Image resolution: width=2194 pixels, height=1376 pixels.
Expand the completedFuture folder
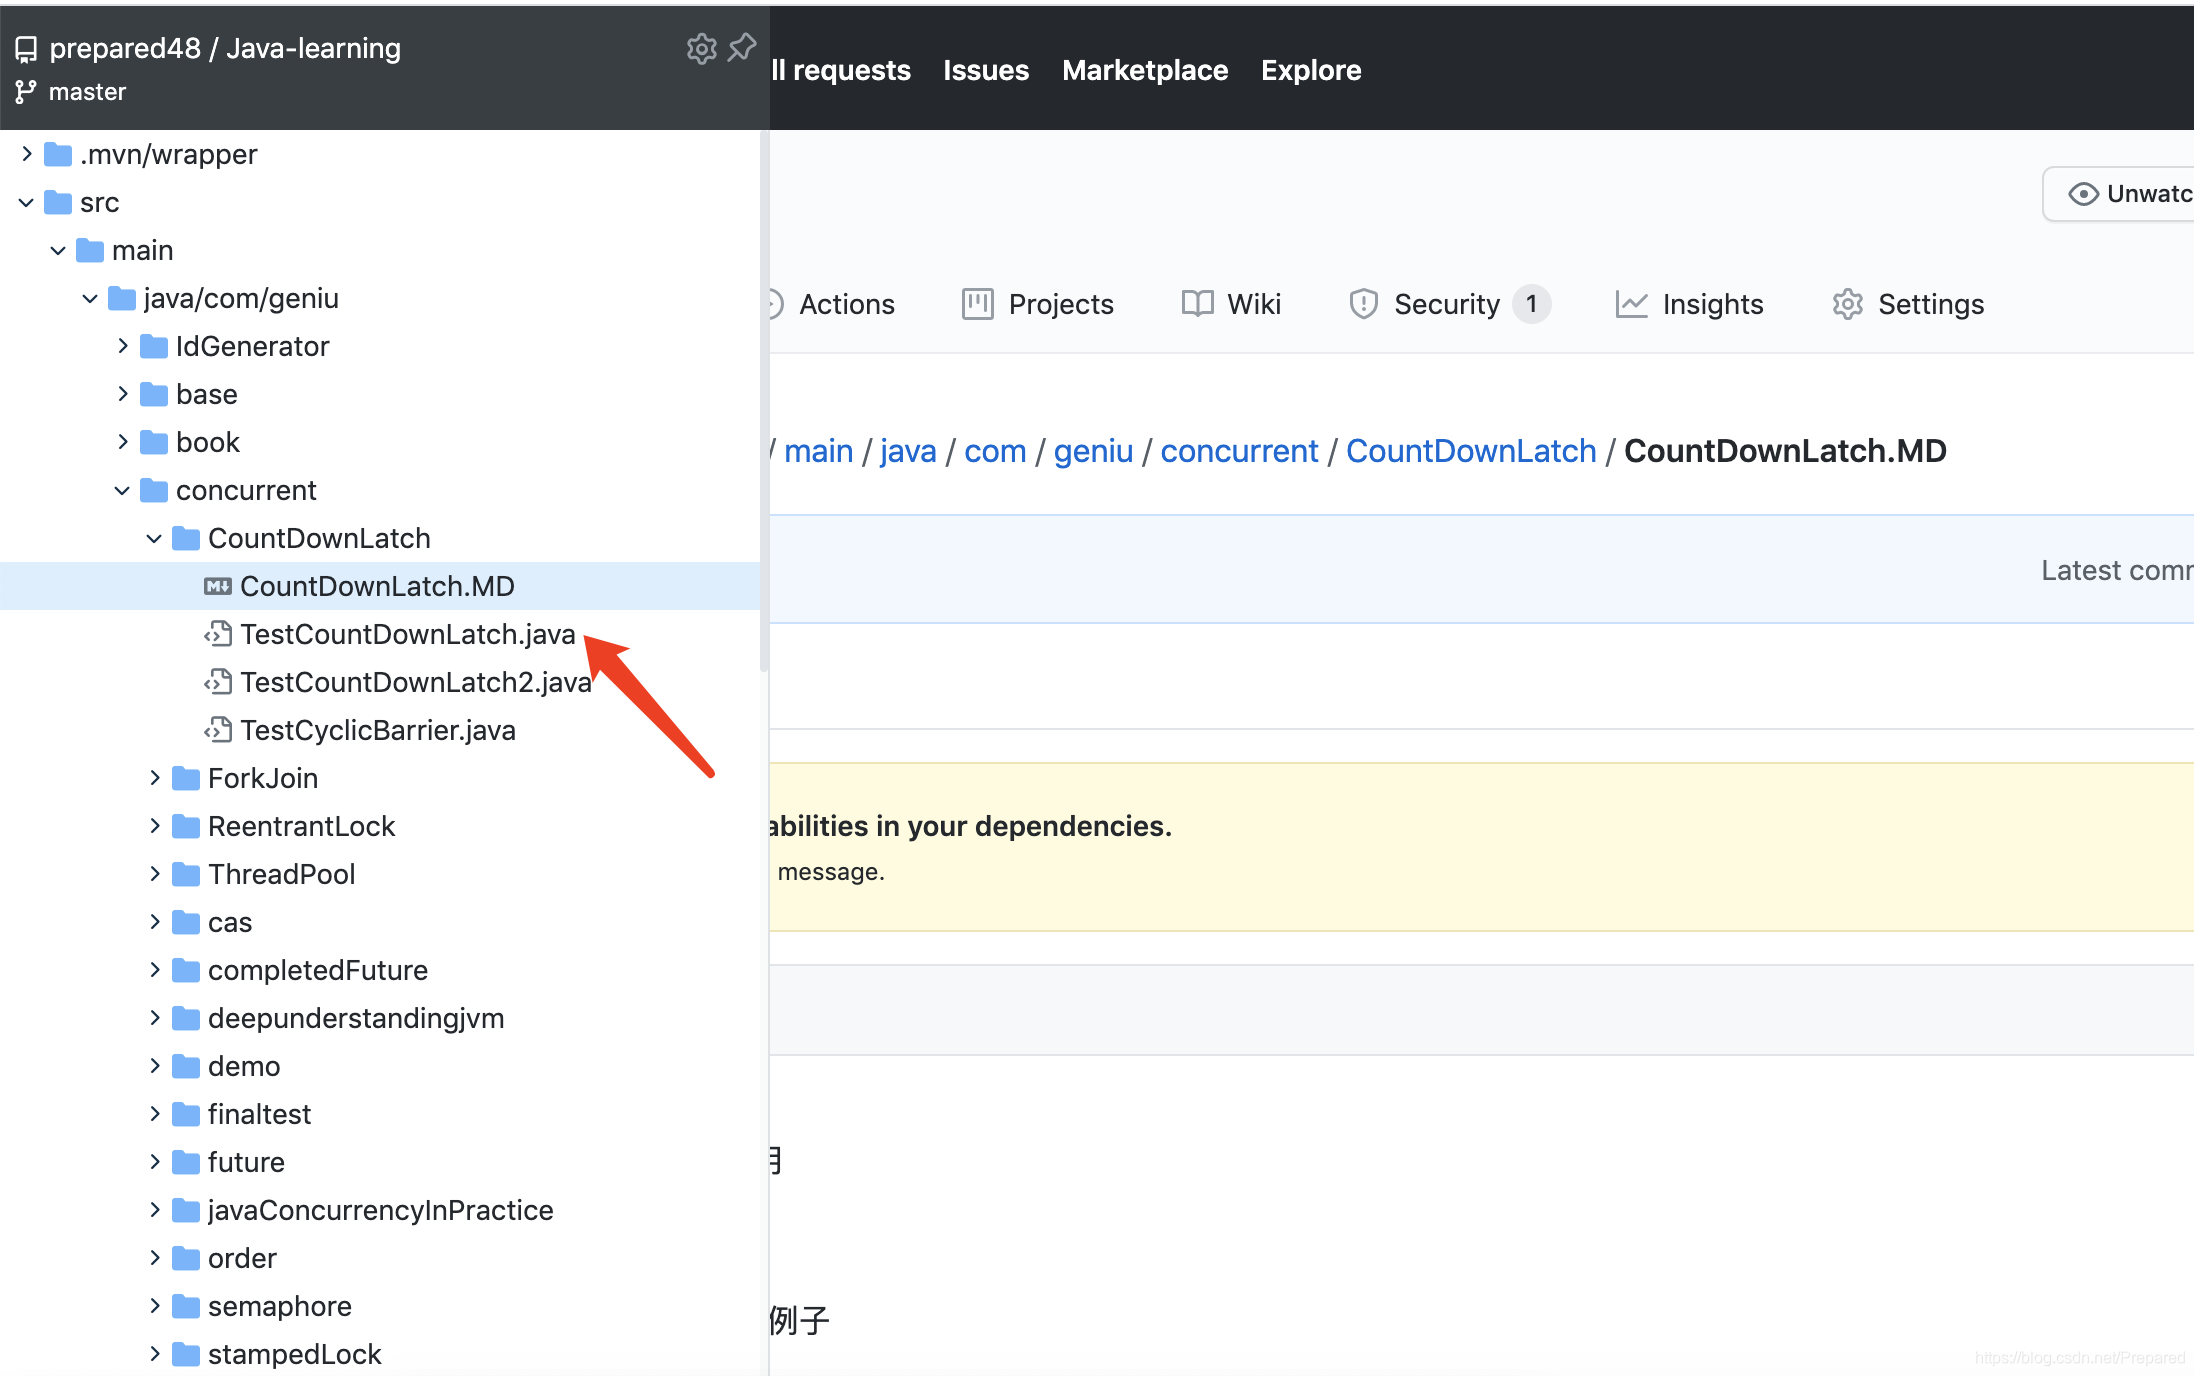tap(155, 970)
